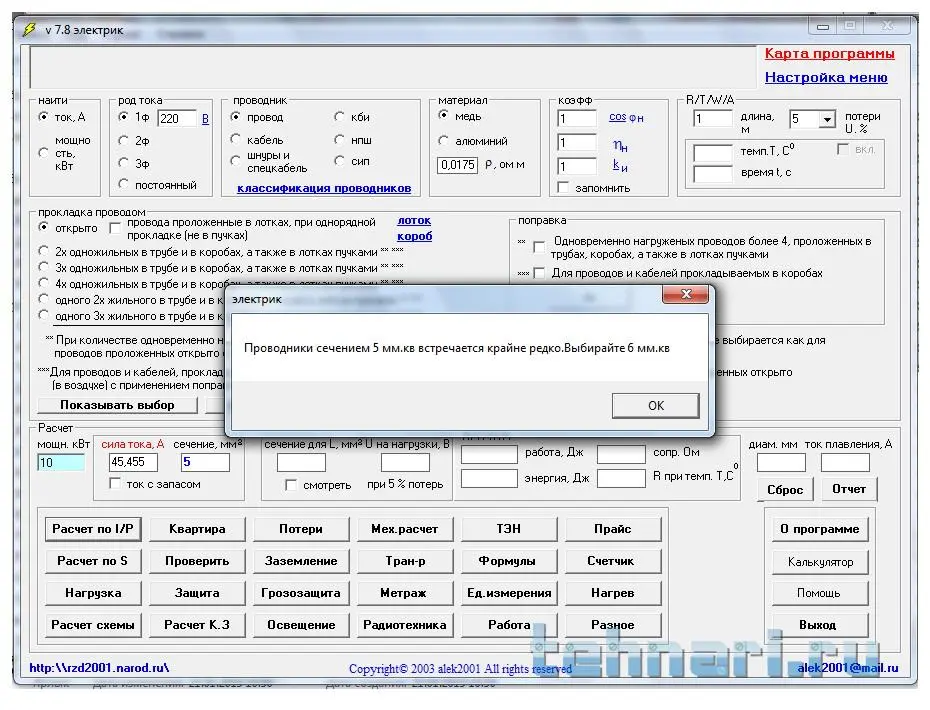Image resolution: width=930 pixels, height=710 pixels.
Task: Click Сброс button
Action: 785,489
